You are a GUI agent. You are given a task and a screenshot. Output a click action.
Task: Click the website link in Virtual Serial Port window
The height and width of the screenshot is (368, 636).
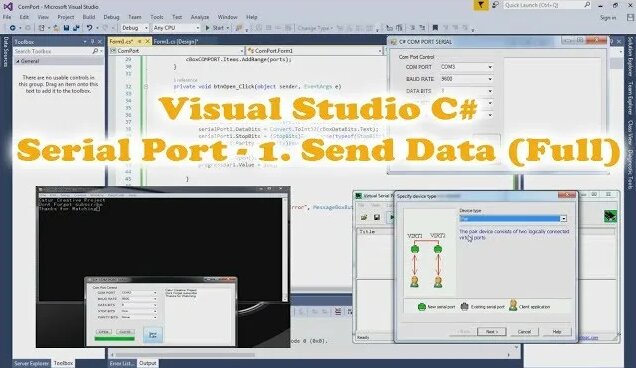coord(588,337)
